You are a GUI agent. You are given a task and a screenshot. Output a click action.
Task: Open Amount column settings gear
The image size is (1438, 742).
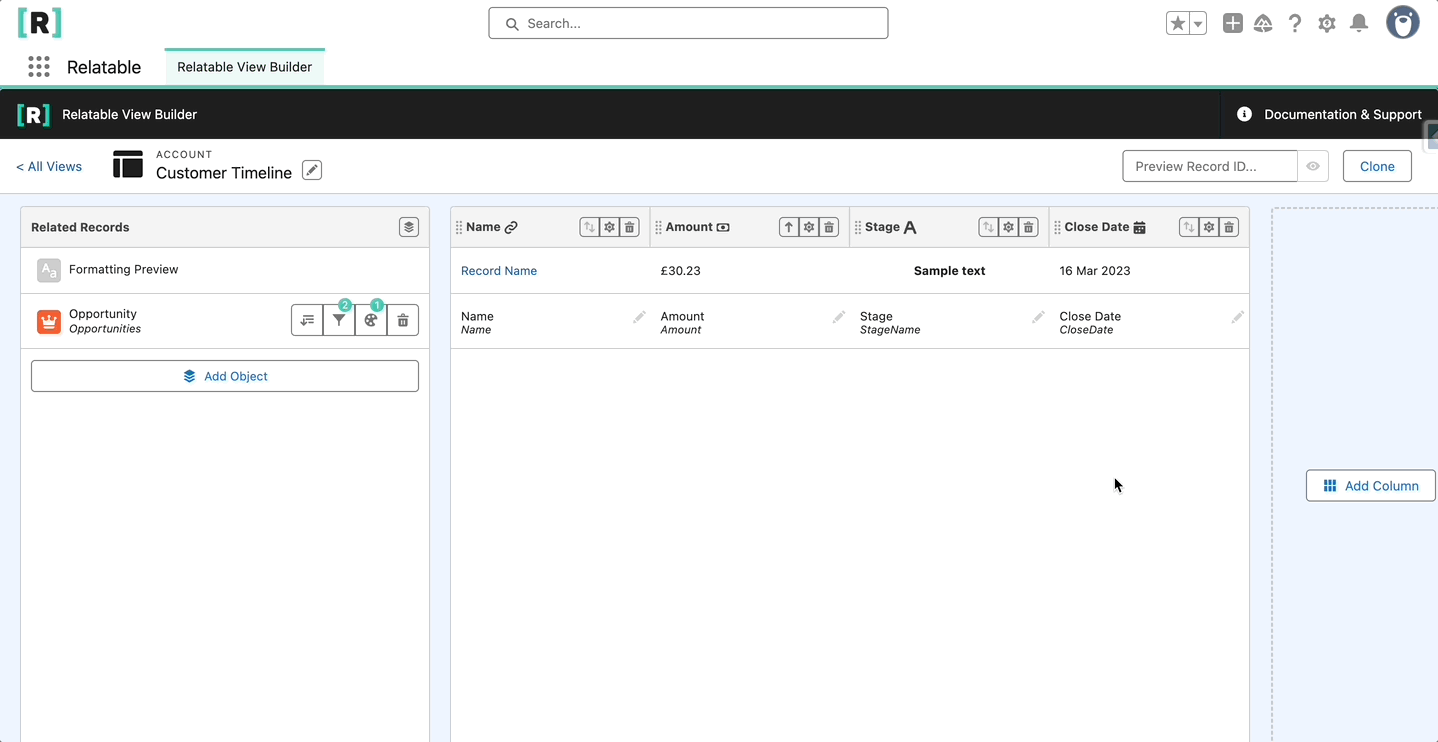pyautogui.click(x=809, y=227)
